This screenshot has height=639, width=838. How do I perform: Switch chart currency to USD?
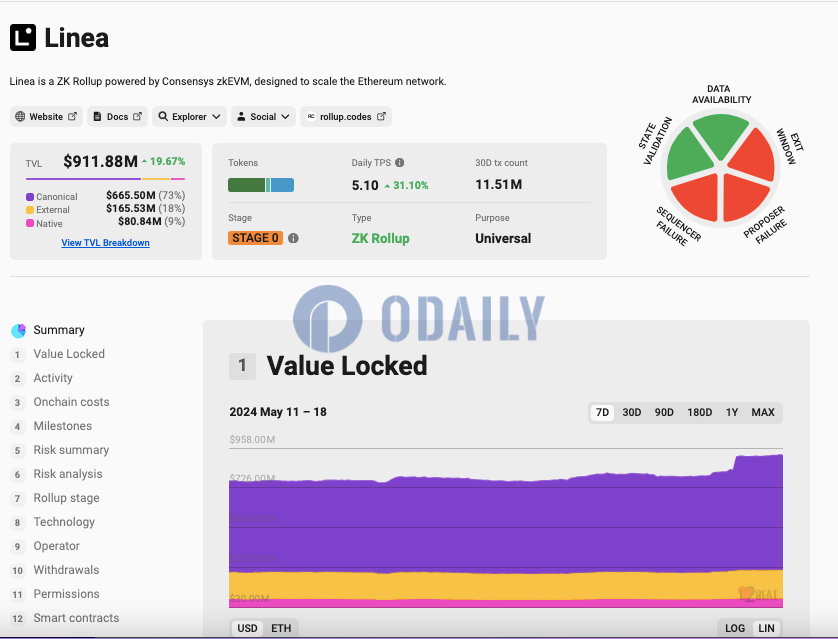pos(247,628)
